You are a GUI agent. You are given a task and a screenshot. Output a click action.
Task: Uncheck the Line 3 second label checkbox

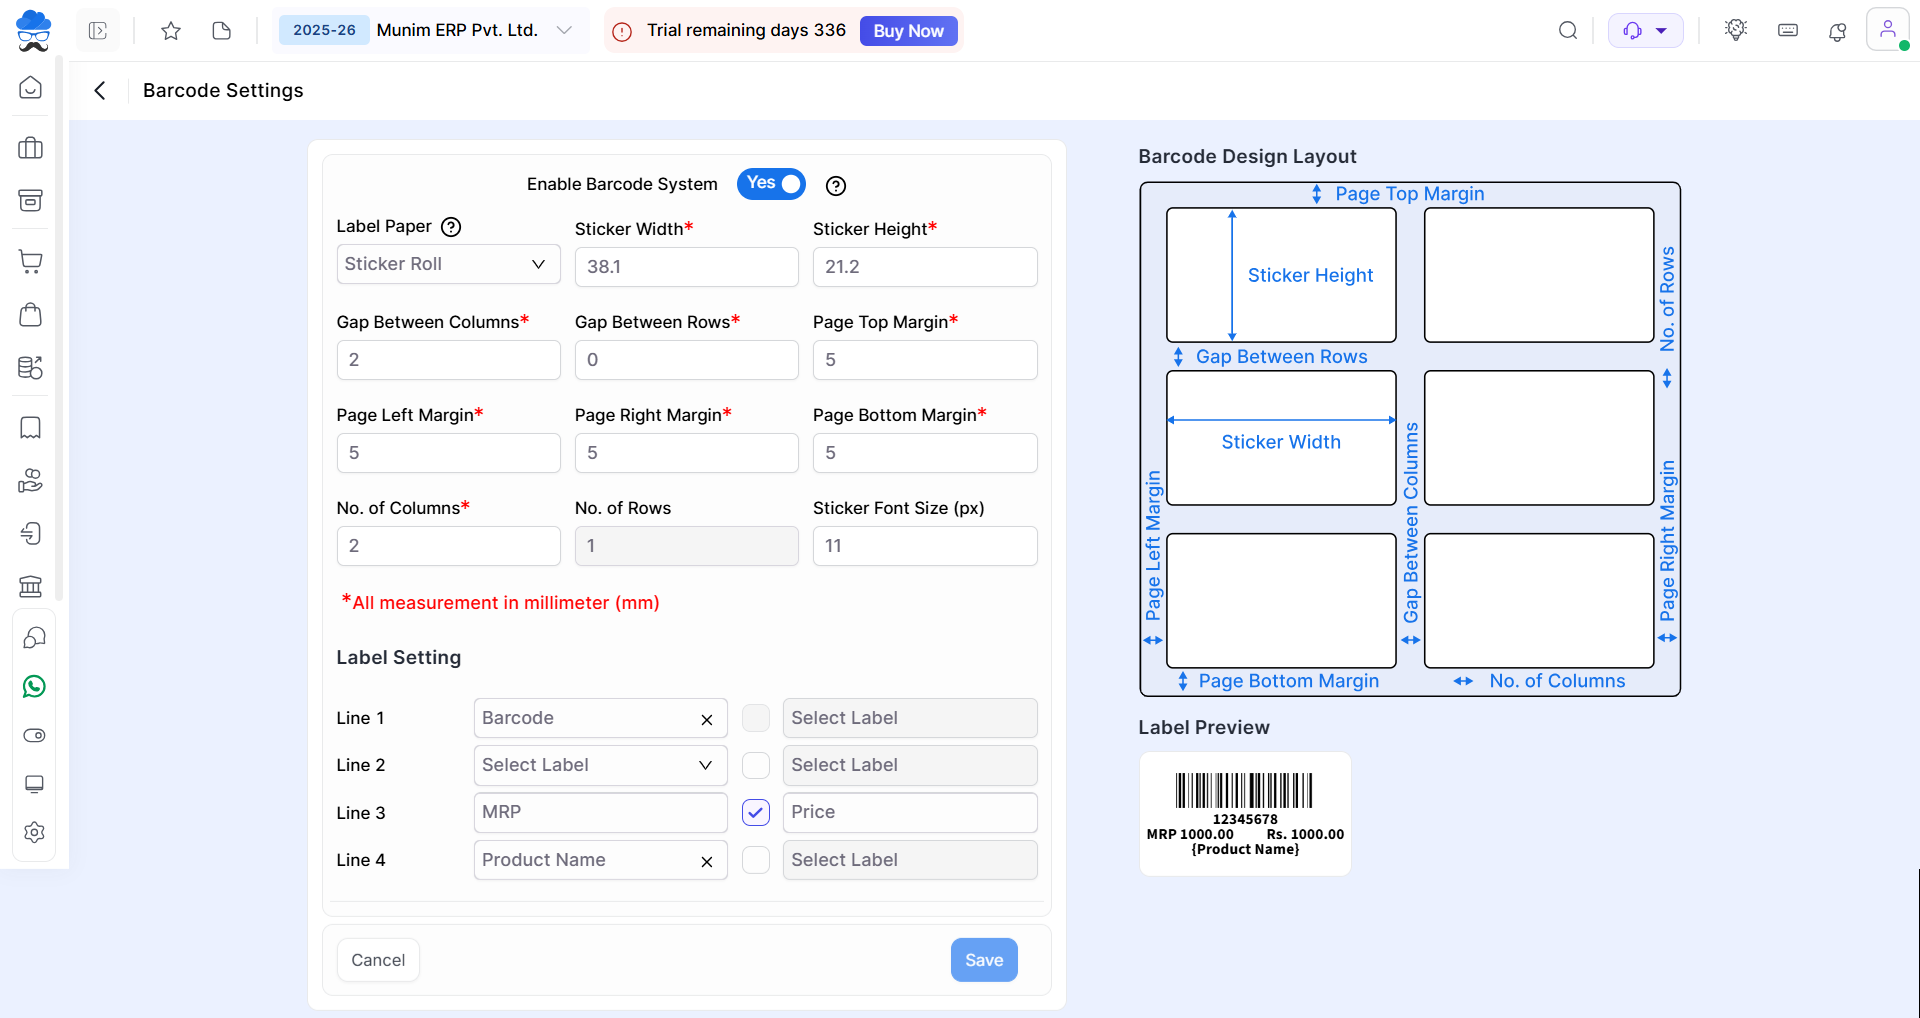(x=756, y=813)
